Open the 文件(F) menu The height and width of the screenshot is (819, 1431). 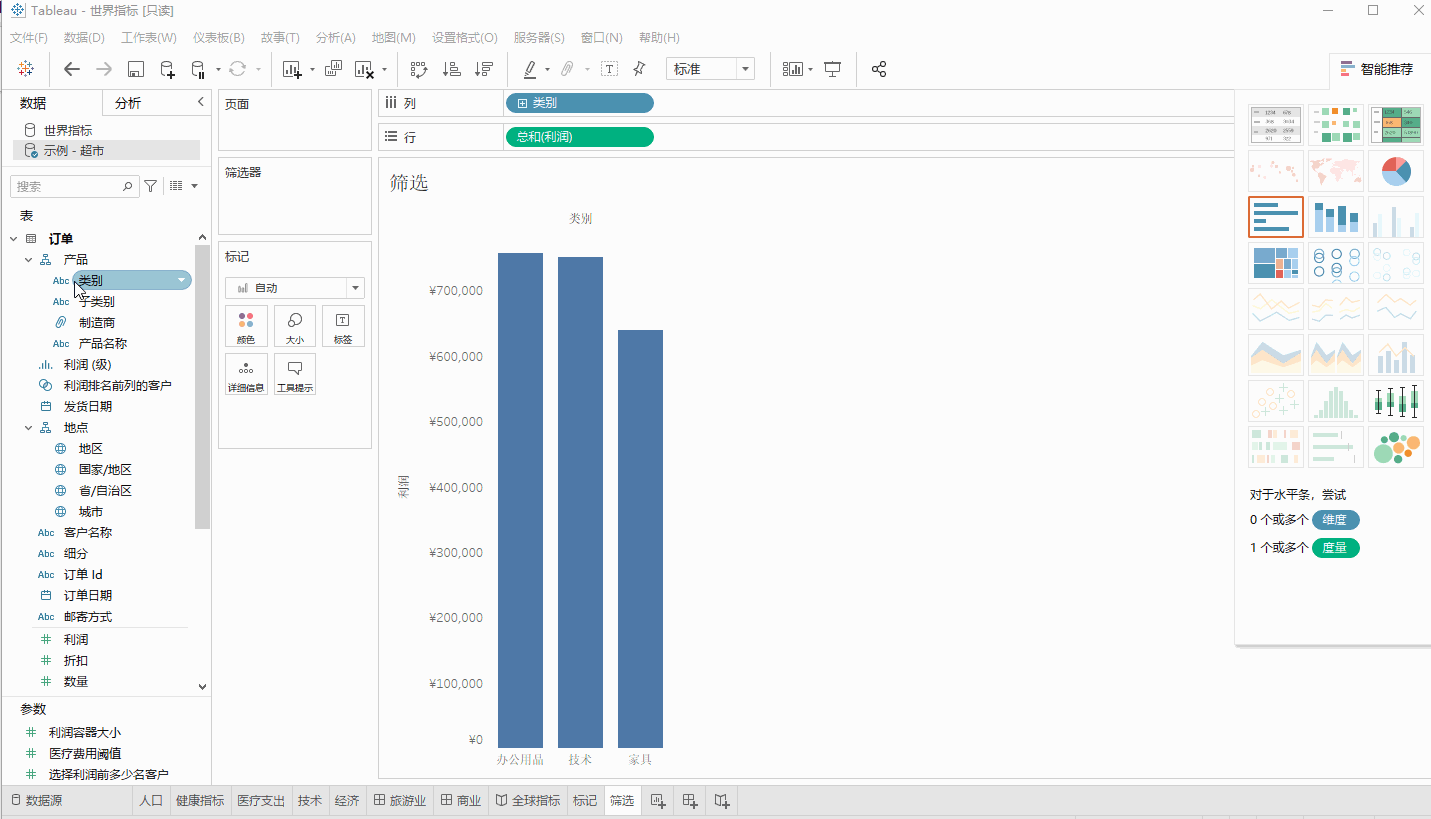click(x=28, y=38)
